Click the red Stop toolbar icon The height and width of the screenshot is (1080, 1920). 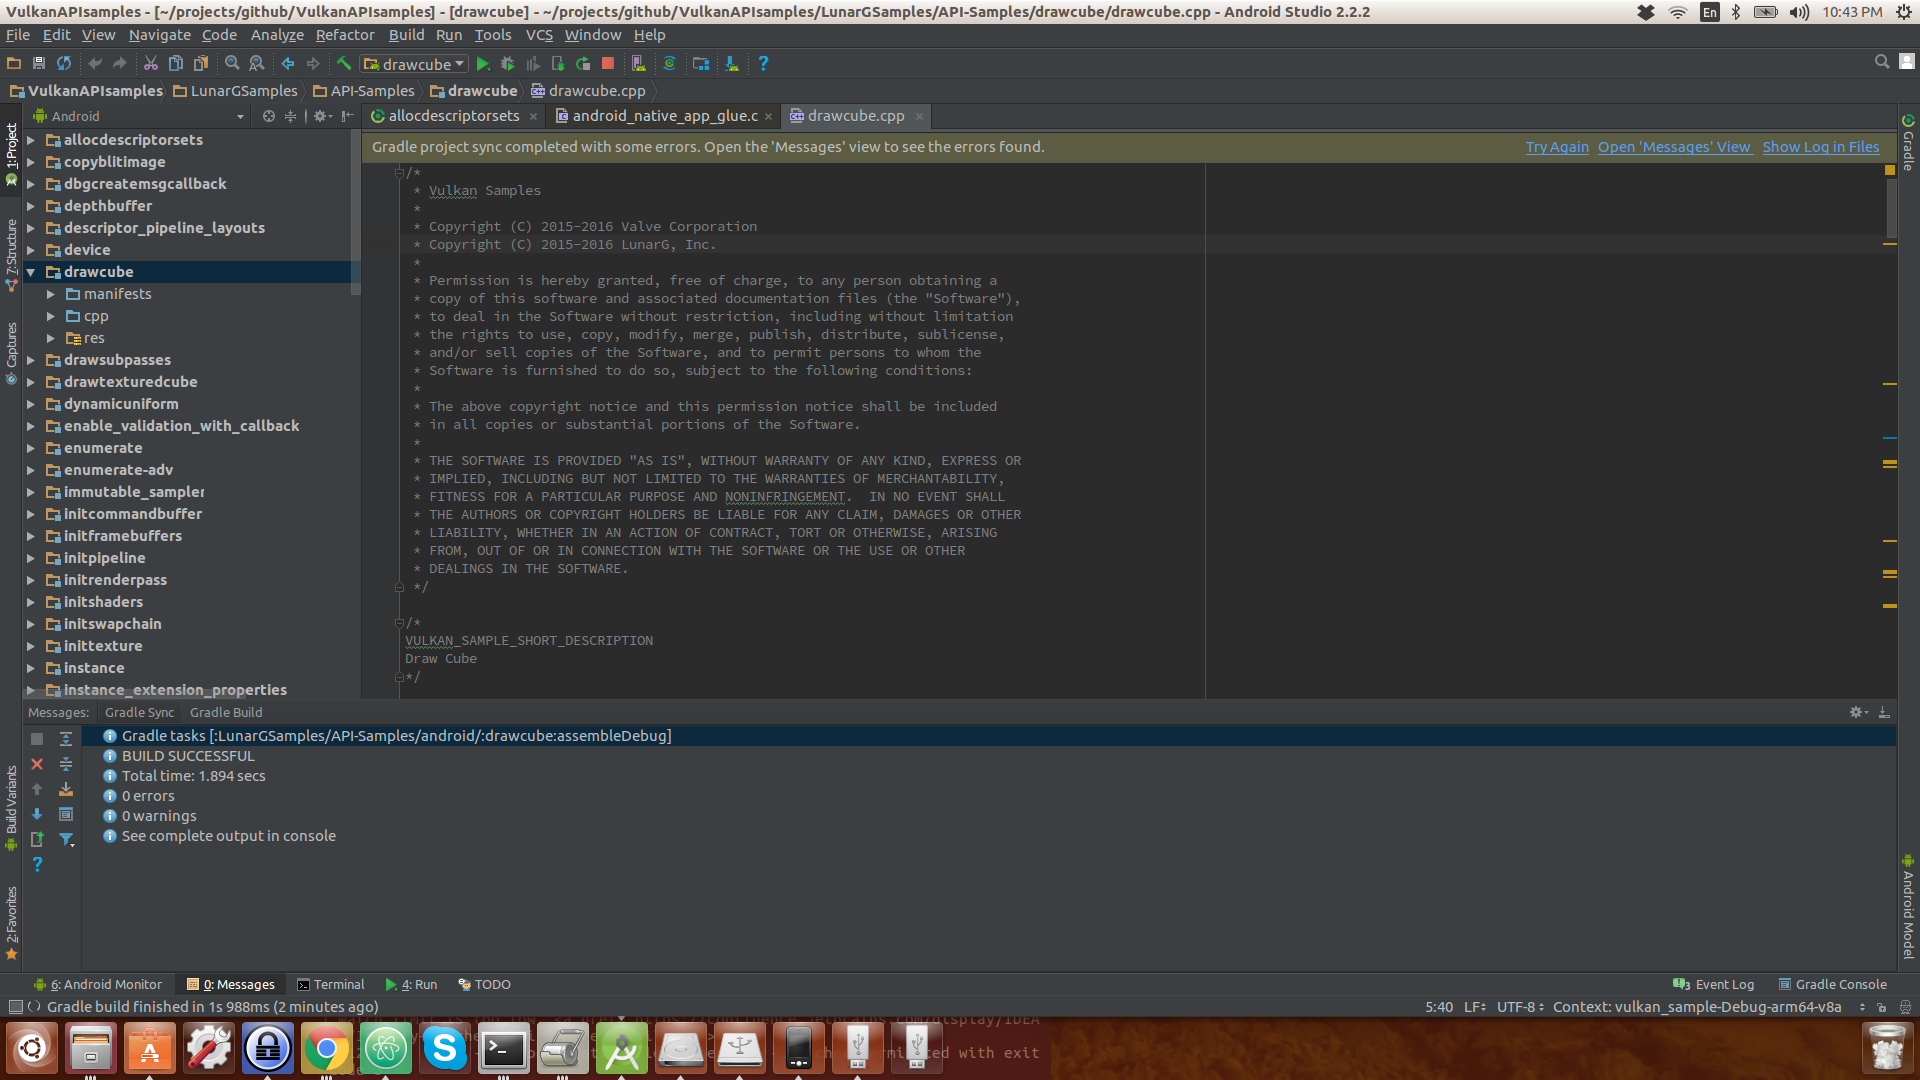608,63
